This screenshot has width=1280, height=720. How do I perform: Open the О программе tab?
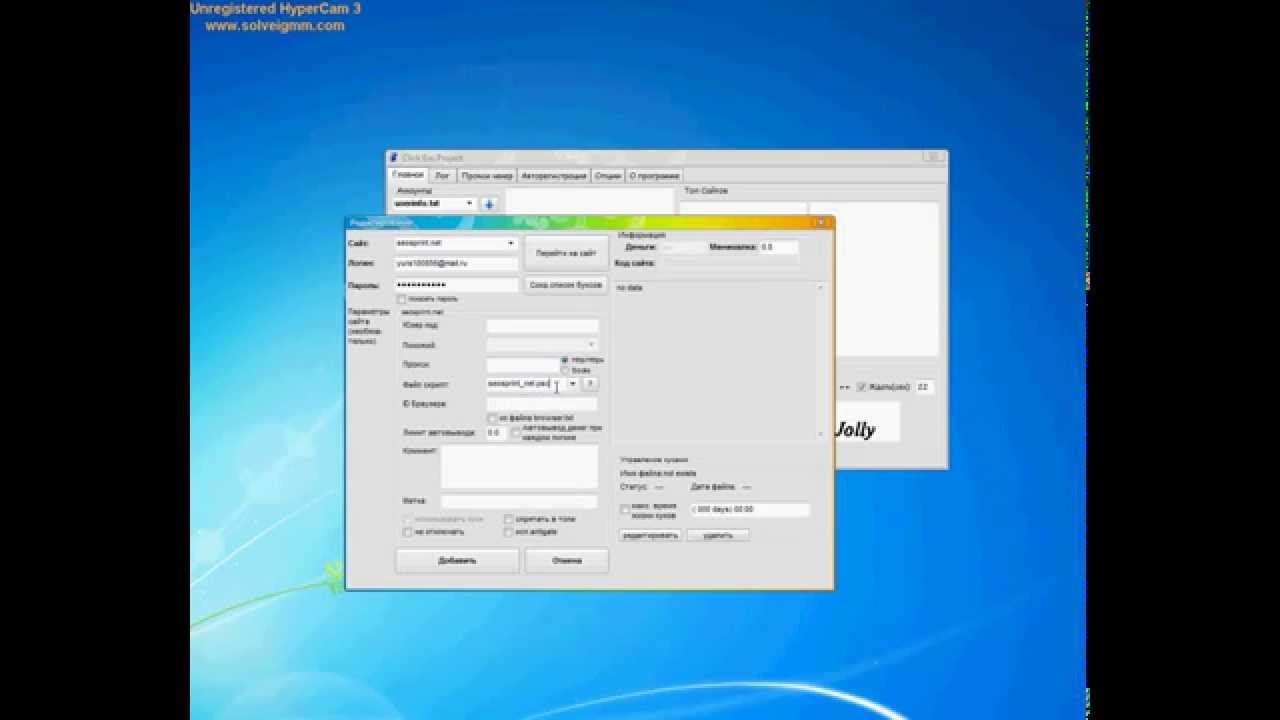point(654,176)
